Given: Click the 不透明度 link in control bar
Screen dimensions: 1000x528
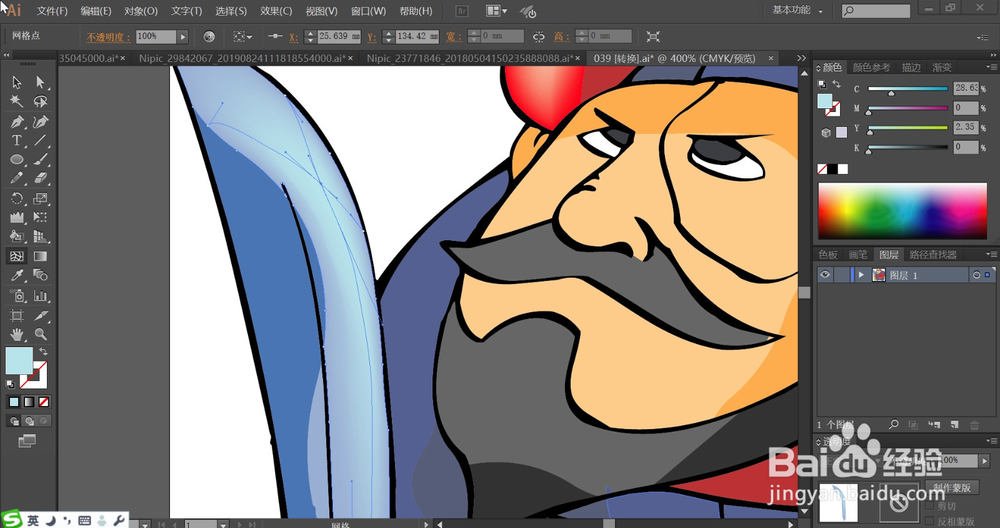Looking at the screenshot, I should [108, 37].
